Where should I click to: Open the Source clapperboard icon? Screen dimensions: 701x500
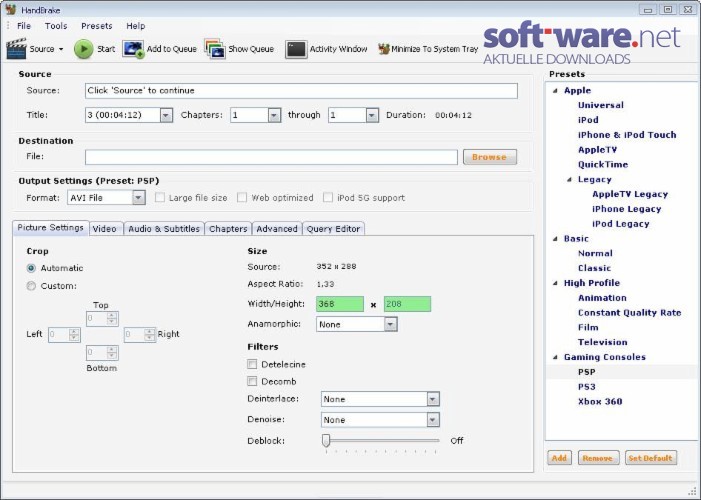pyautogui.click(x=17, y=49)
